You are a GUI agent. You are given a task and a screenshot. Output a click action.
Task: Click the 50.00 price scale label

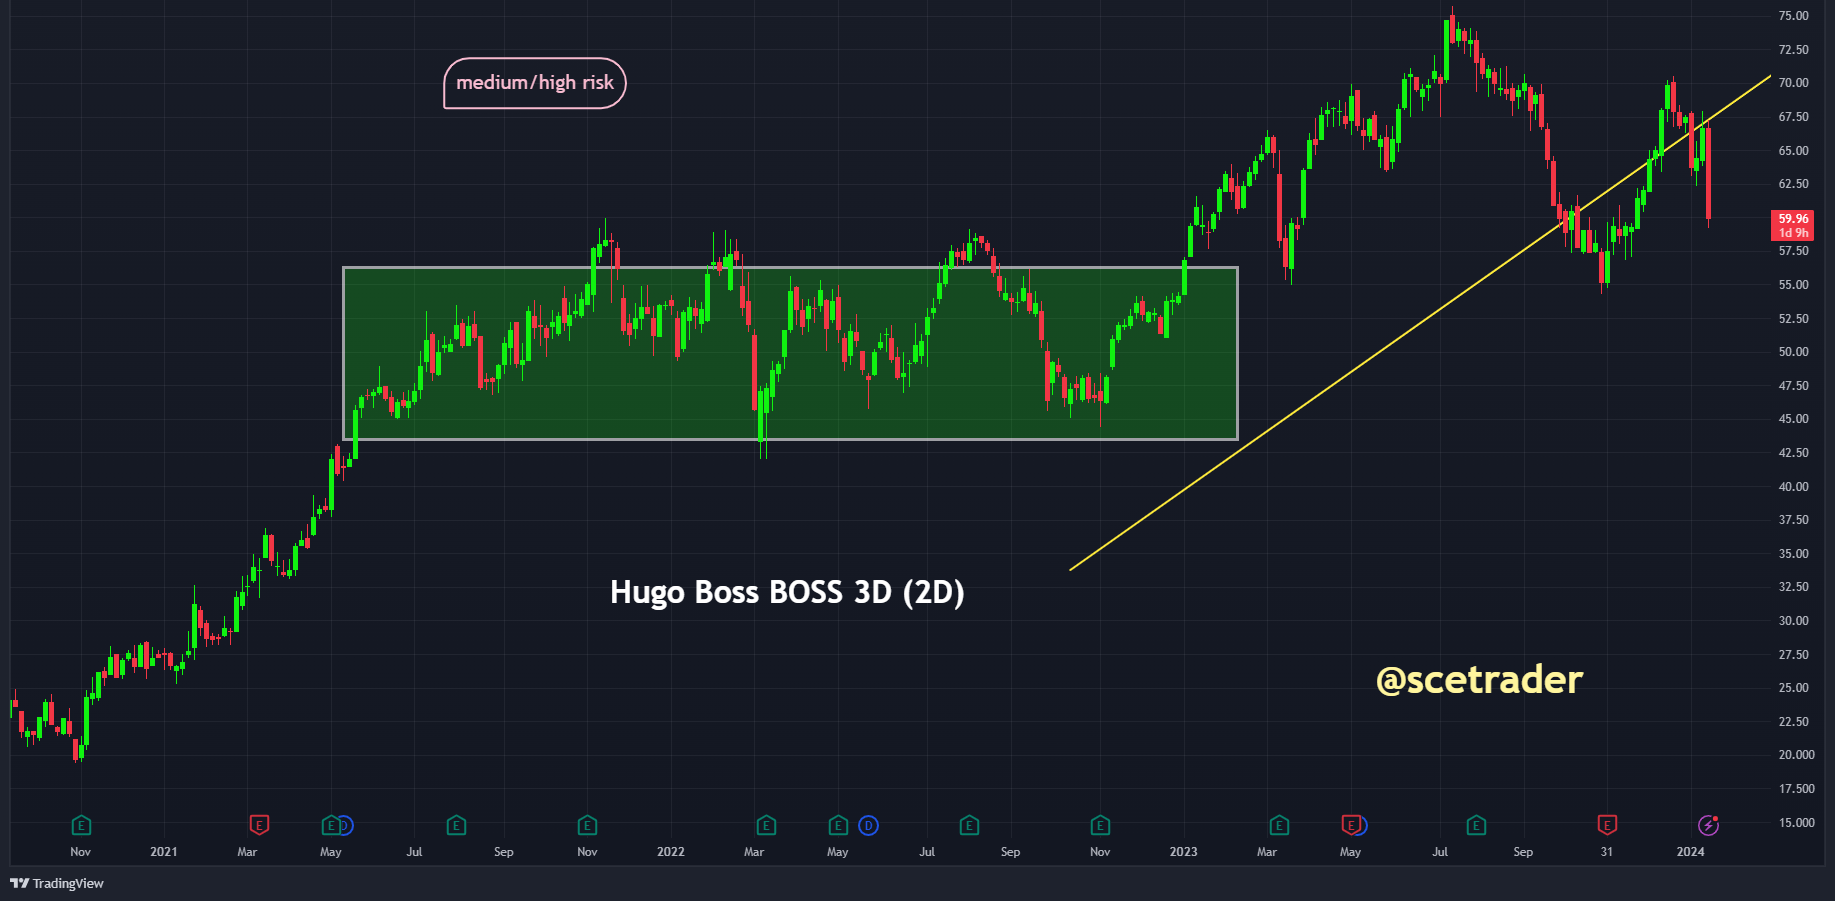click(x=1794, y=352)
